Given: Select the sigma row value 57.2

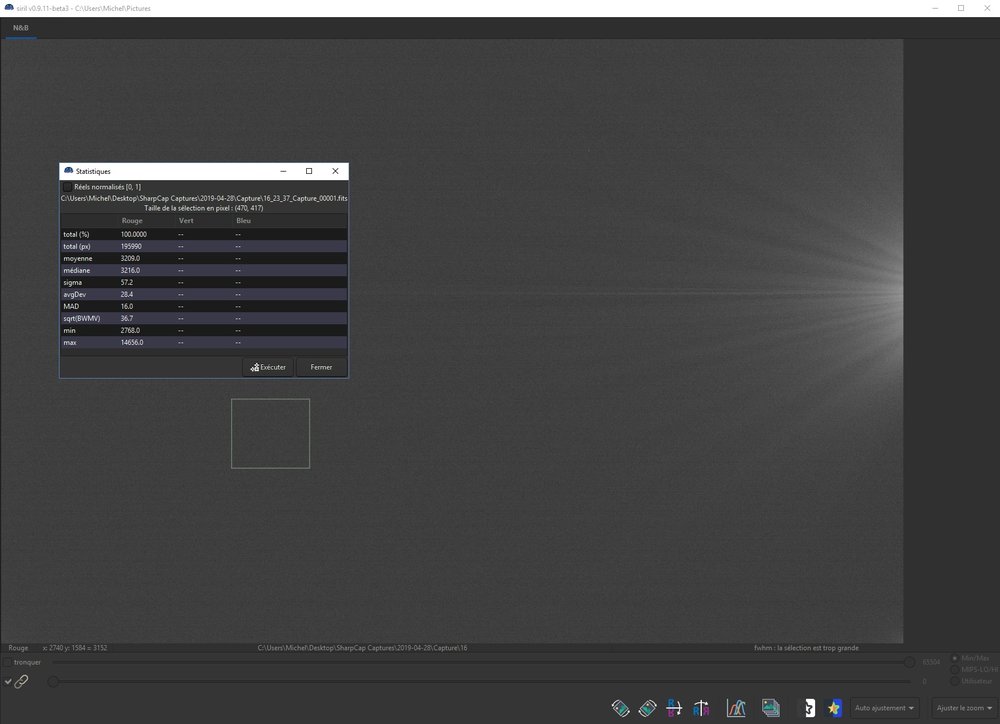Looking at the screenshot, I should point(127,283).
